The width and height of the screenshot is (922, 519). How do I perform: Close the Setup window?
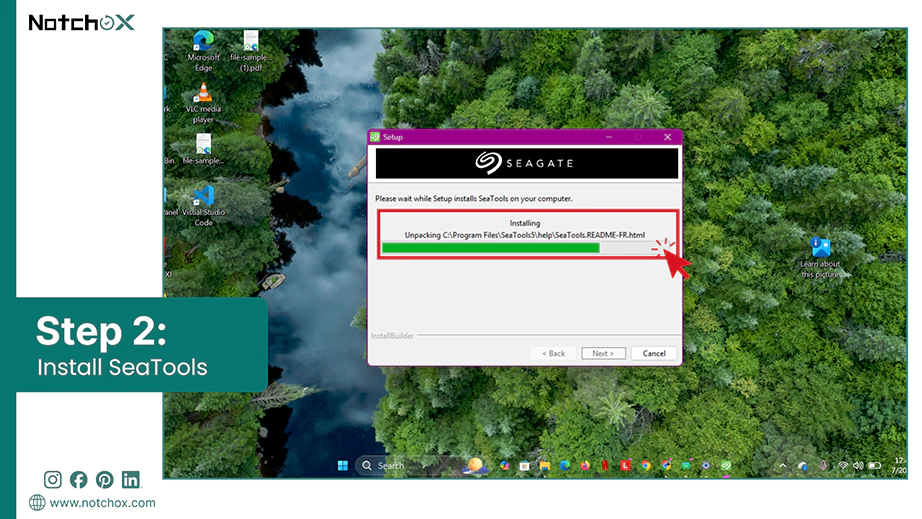(x=667, y=137)
